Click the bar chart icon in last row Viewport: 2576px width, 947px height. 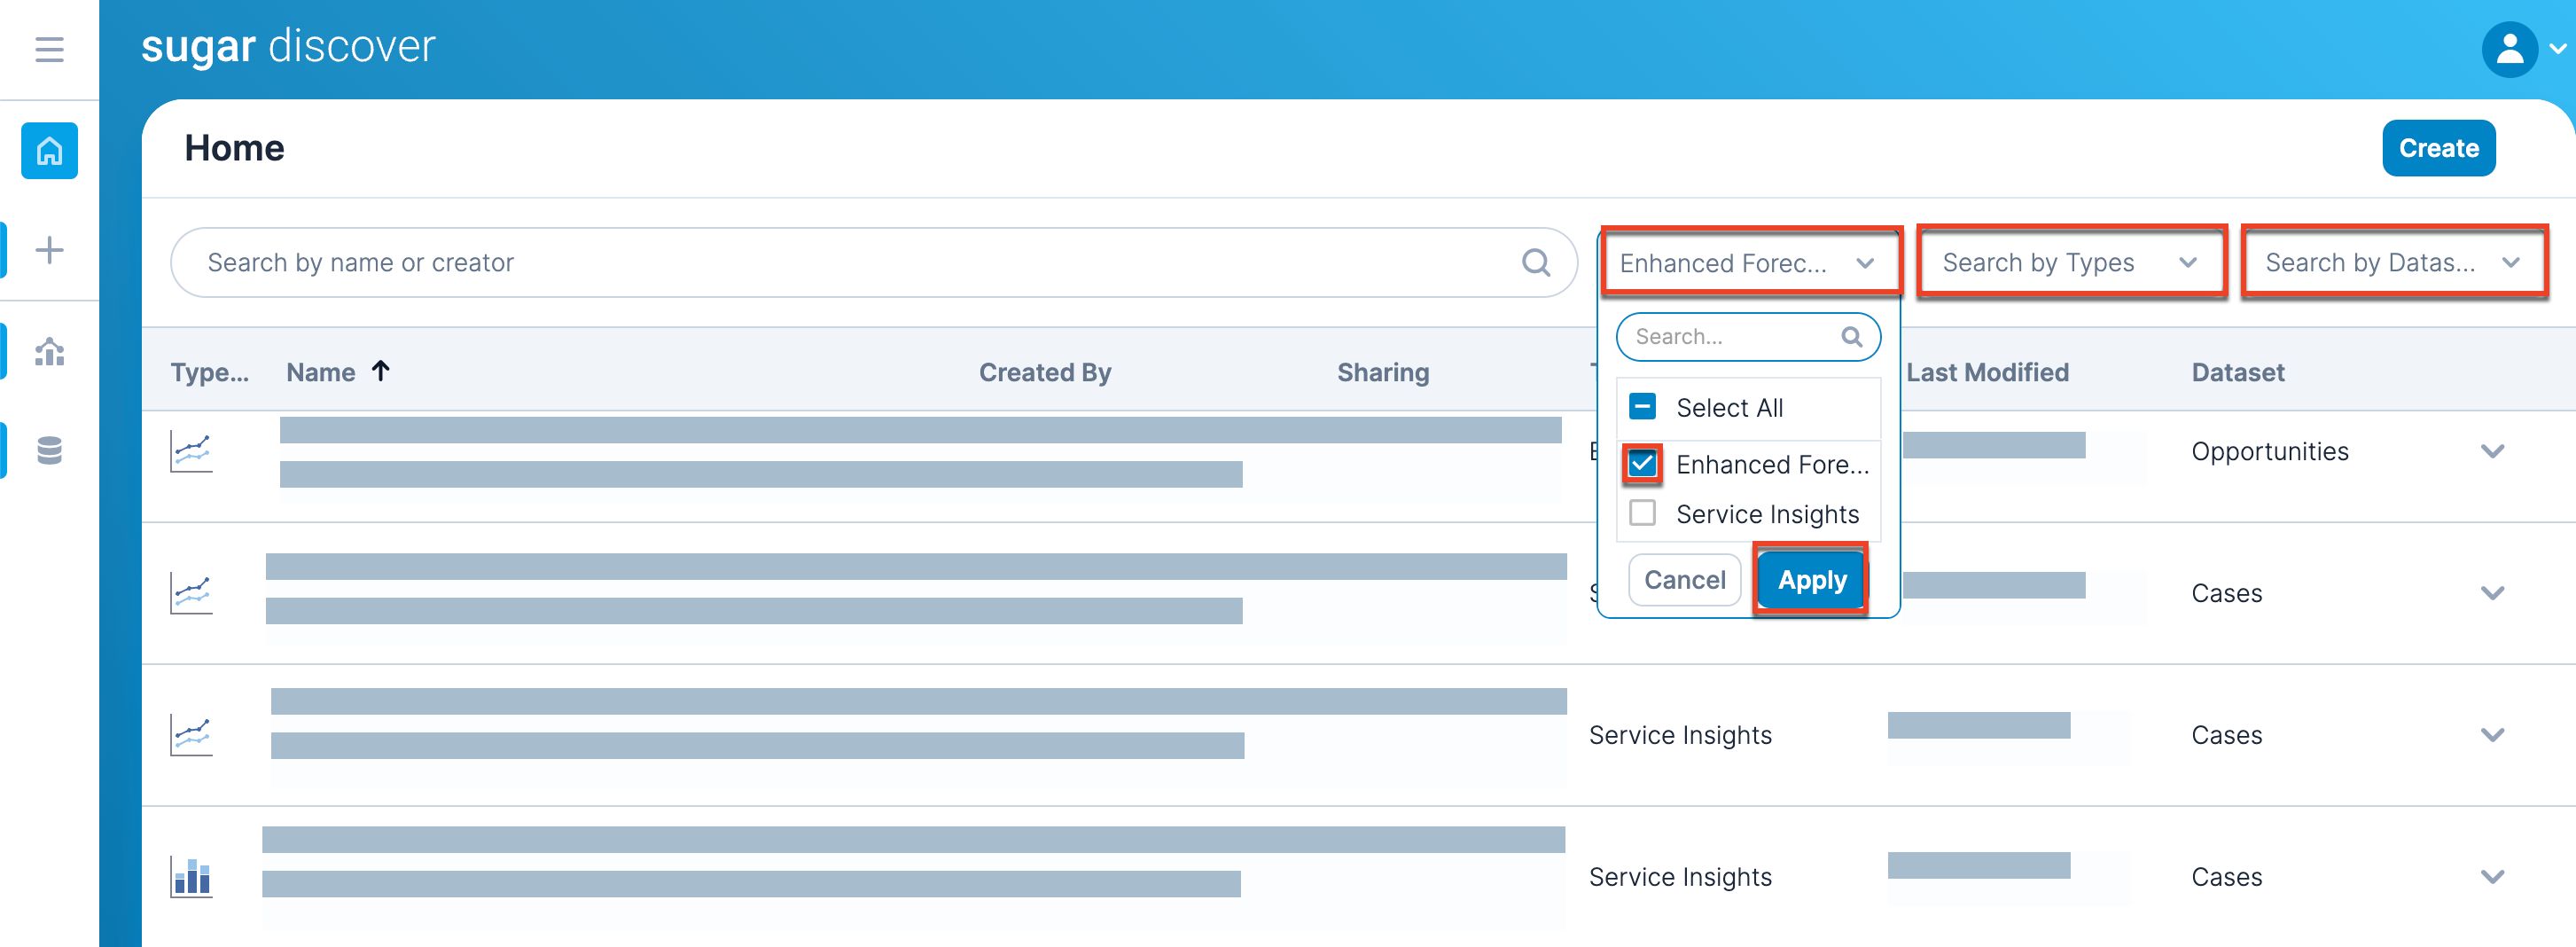(x=191, y=877)
